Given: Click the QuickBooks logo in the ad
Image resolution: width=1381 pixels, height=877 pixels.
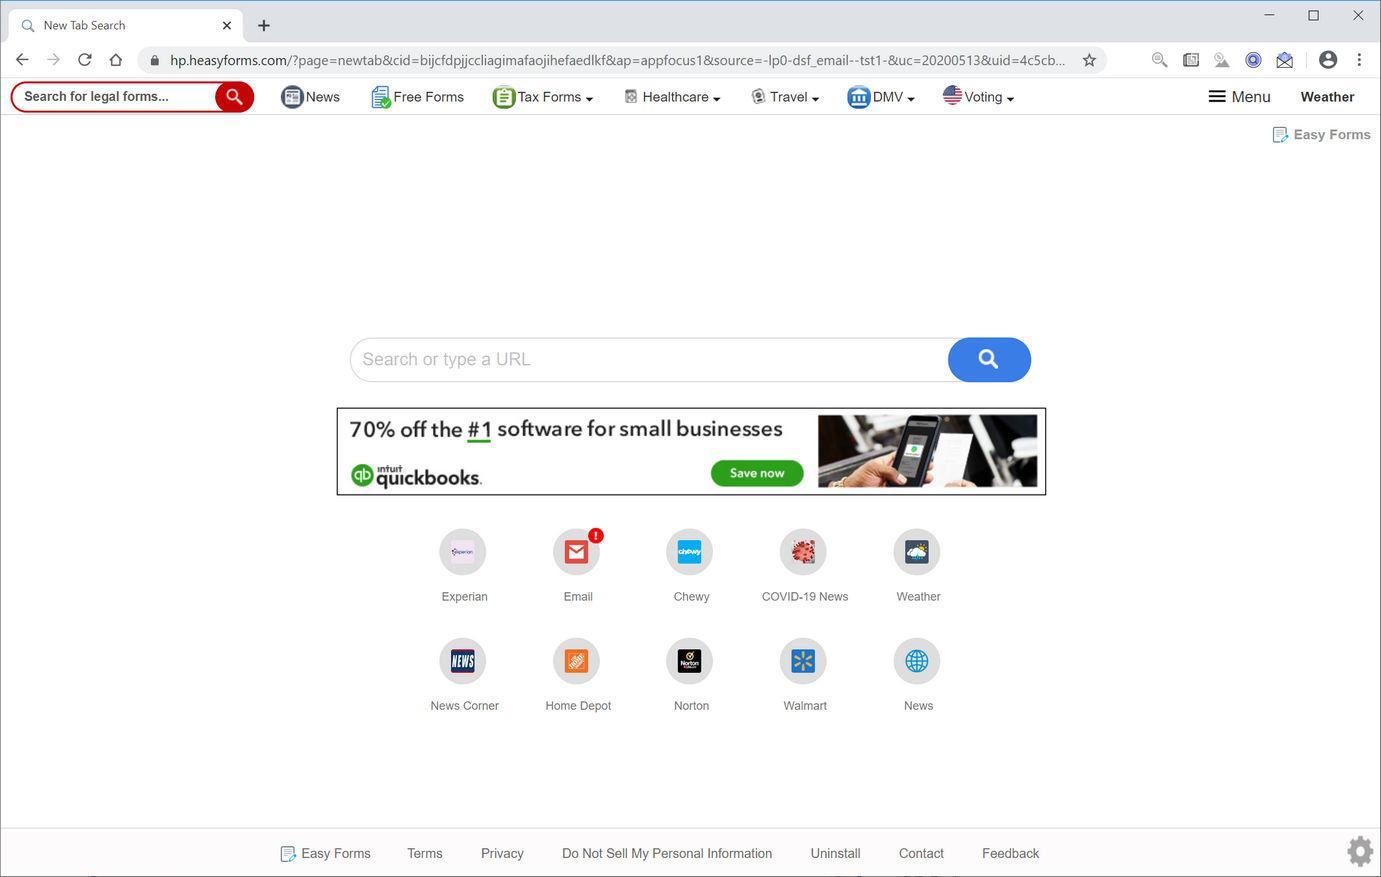Looking at the screenshot, I should tap(416, 476).
